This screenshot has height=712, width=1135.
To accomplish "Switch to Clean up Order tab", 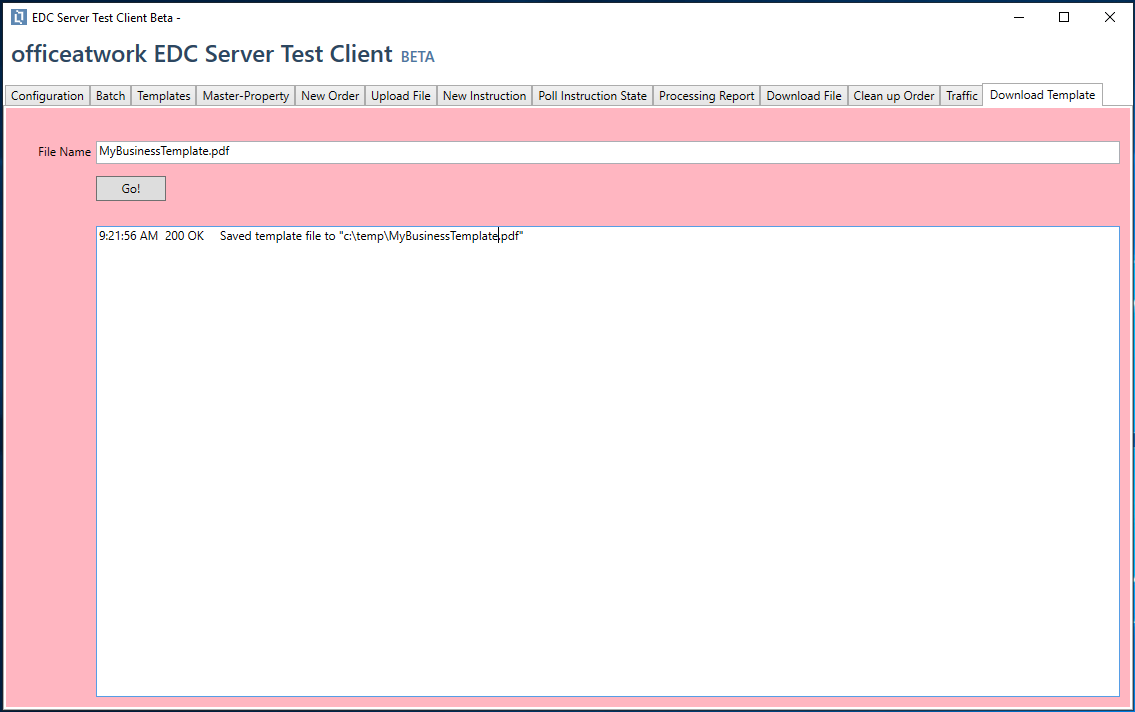I will pyautogui.click(x=893, y=96).
